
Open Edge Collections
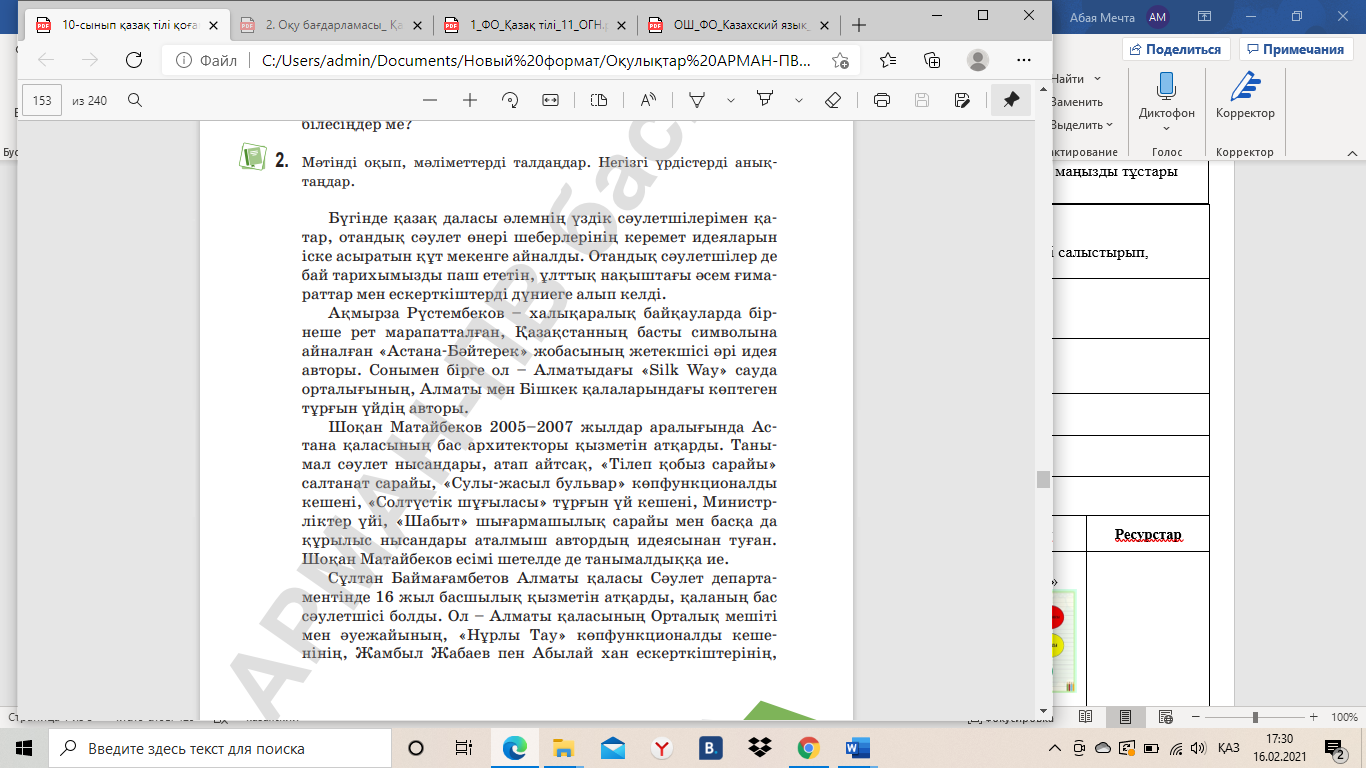[932, 60]
